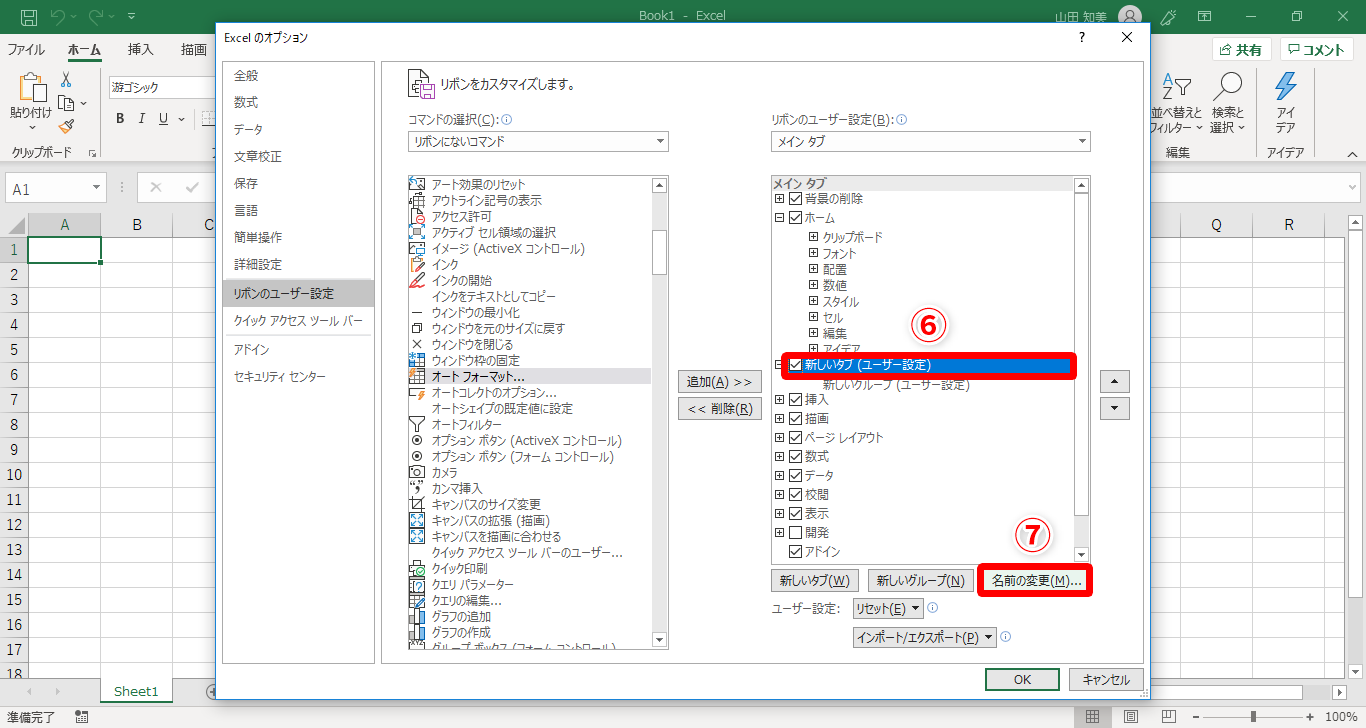The width and height of the screenshot is (1366, 728).
Task: Expand the クリップボード group in the tree
Action: [814, 238]
